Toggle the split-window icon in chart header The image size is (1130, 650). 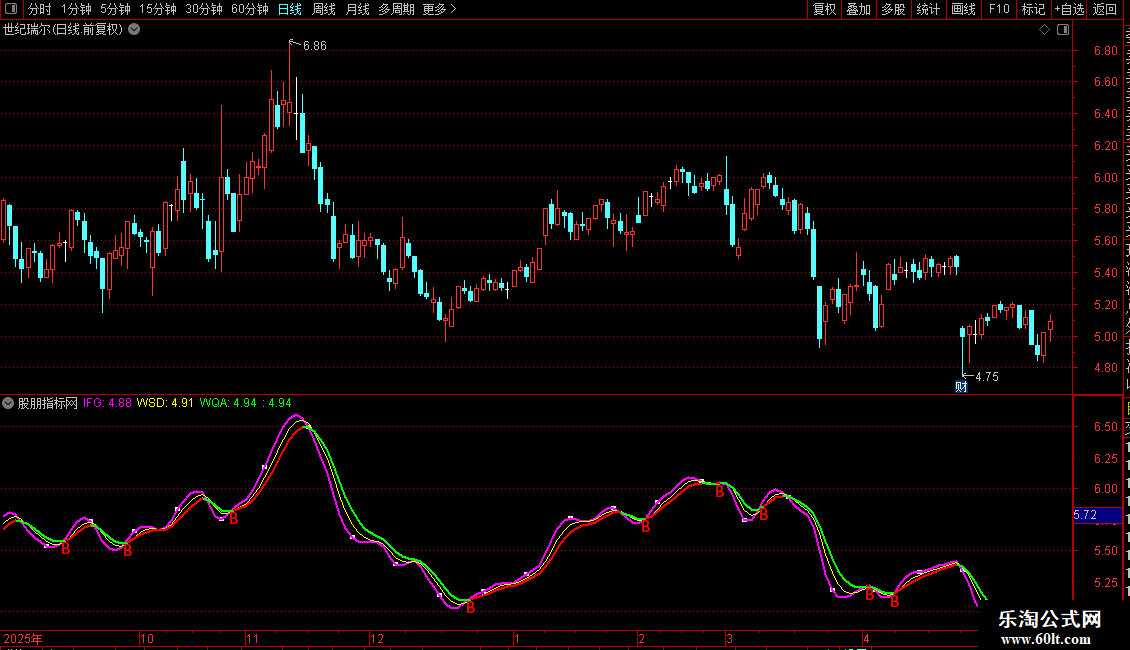tap(1063, 30)
